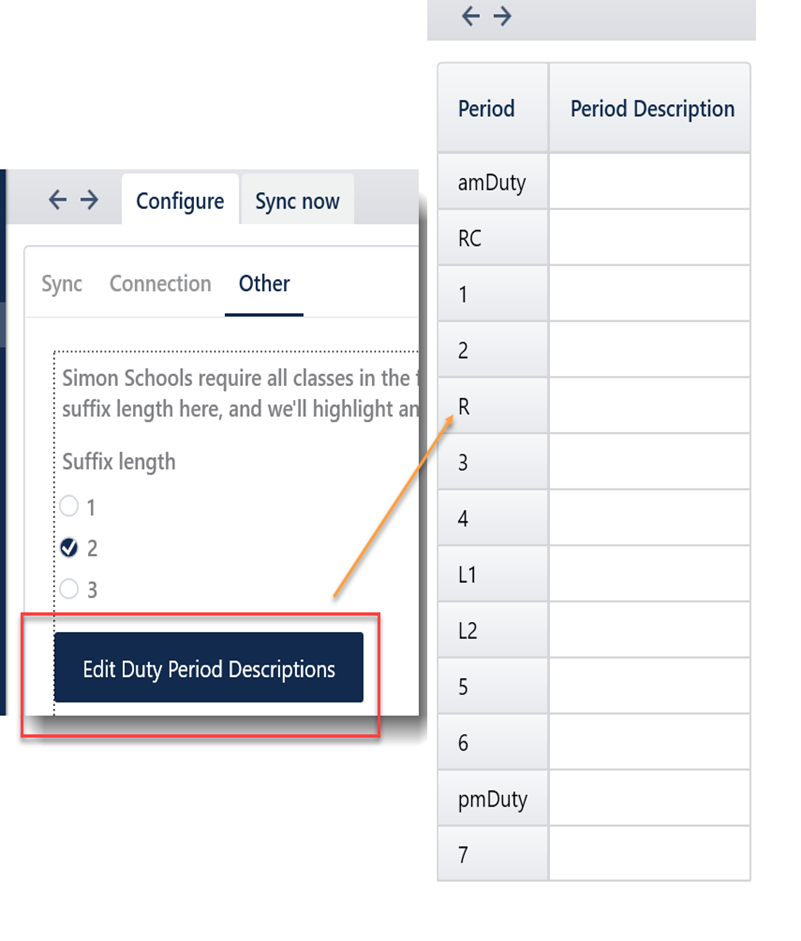Click the forward arrow beside Configure tab

pyautogui.click(x=89, y=200)
